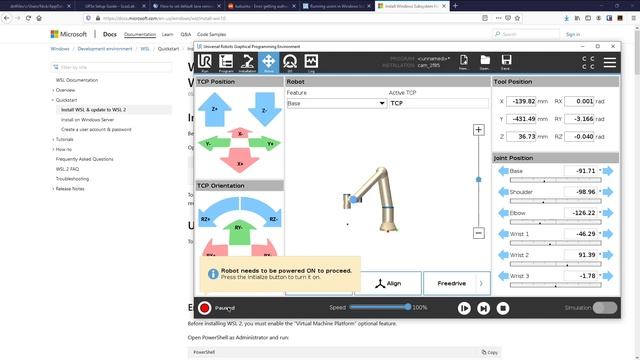Increase Wrist 1 joint with right arrow
Viewport: 640px width, 360px height.
(608, 234)
